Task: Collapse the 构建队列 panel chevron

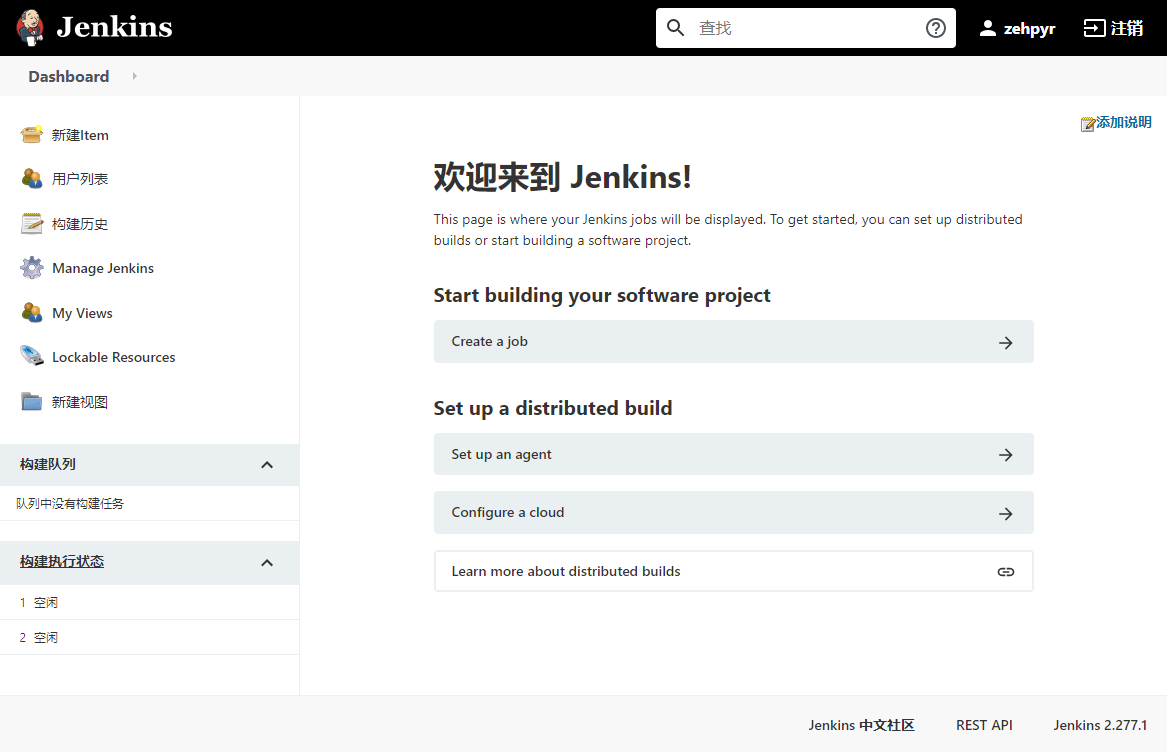Action: 267,465
